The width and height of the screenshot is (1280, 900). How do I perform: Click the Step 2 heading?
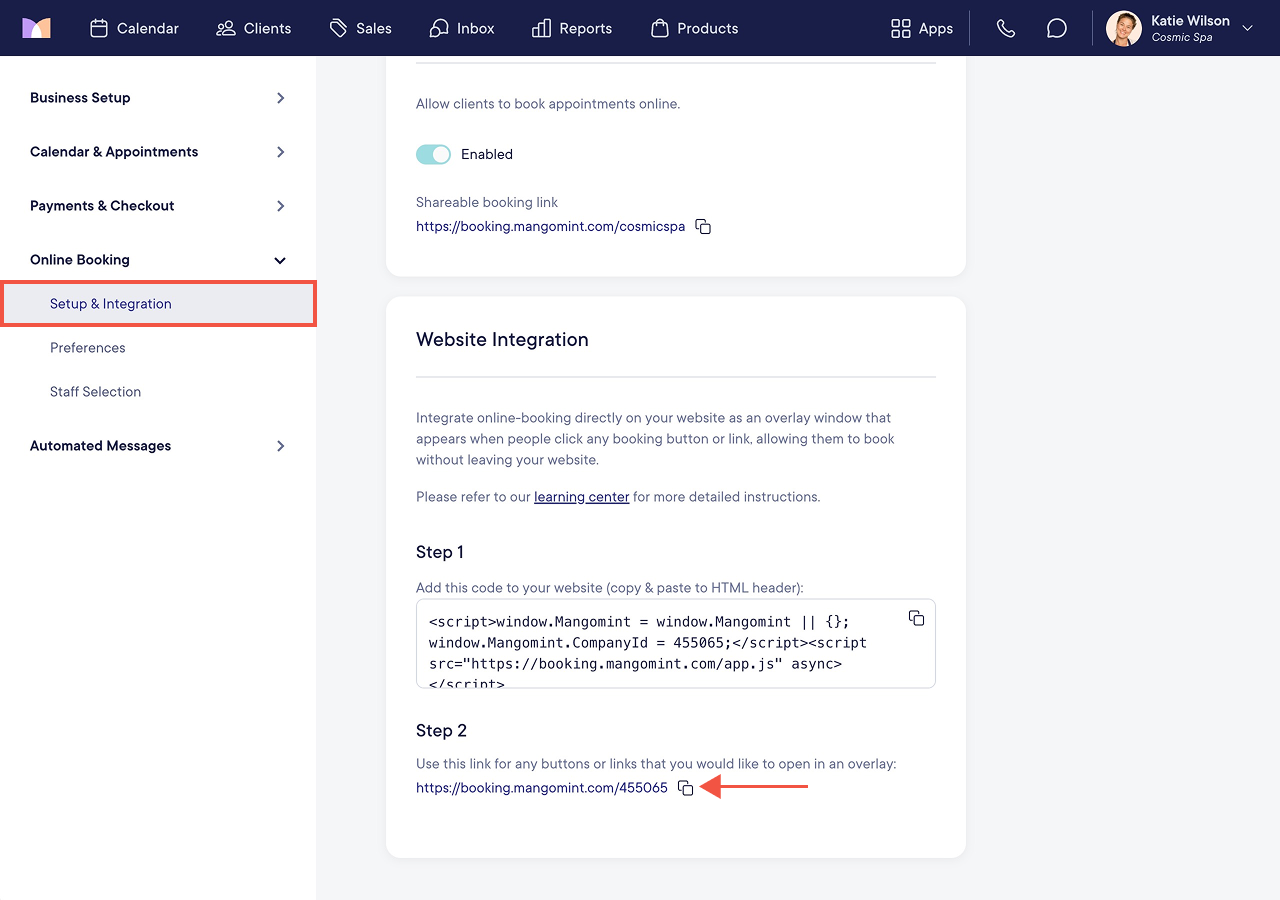tap(442, 731)
